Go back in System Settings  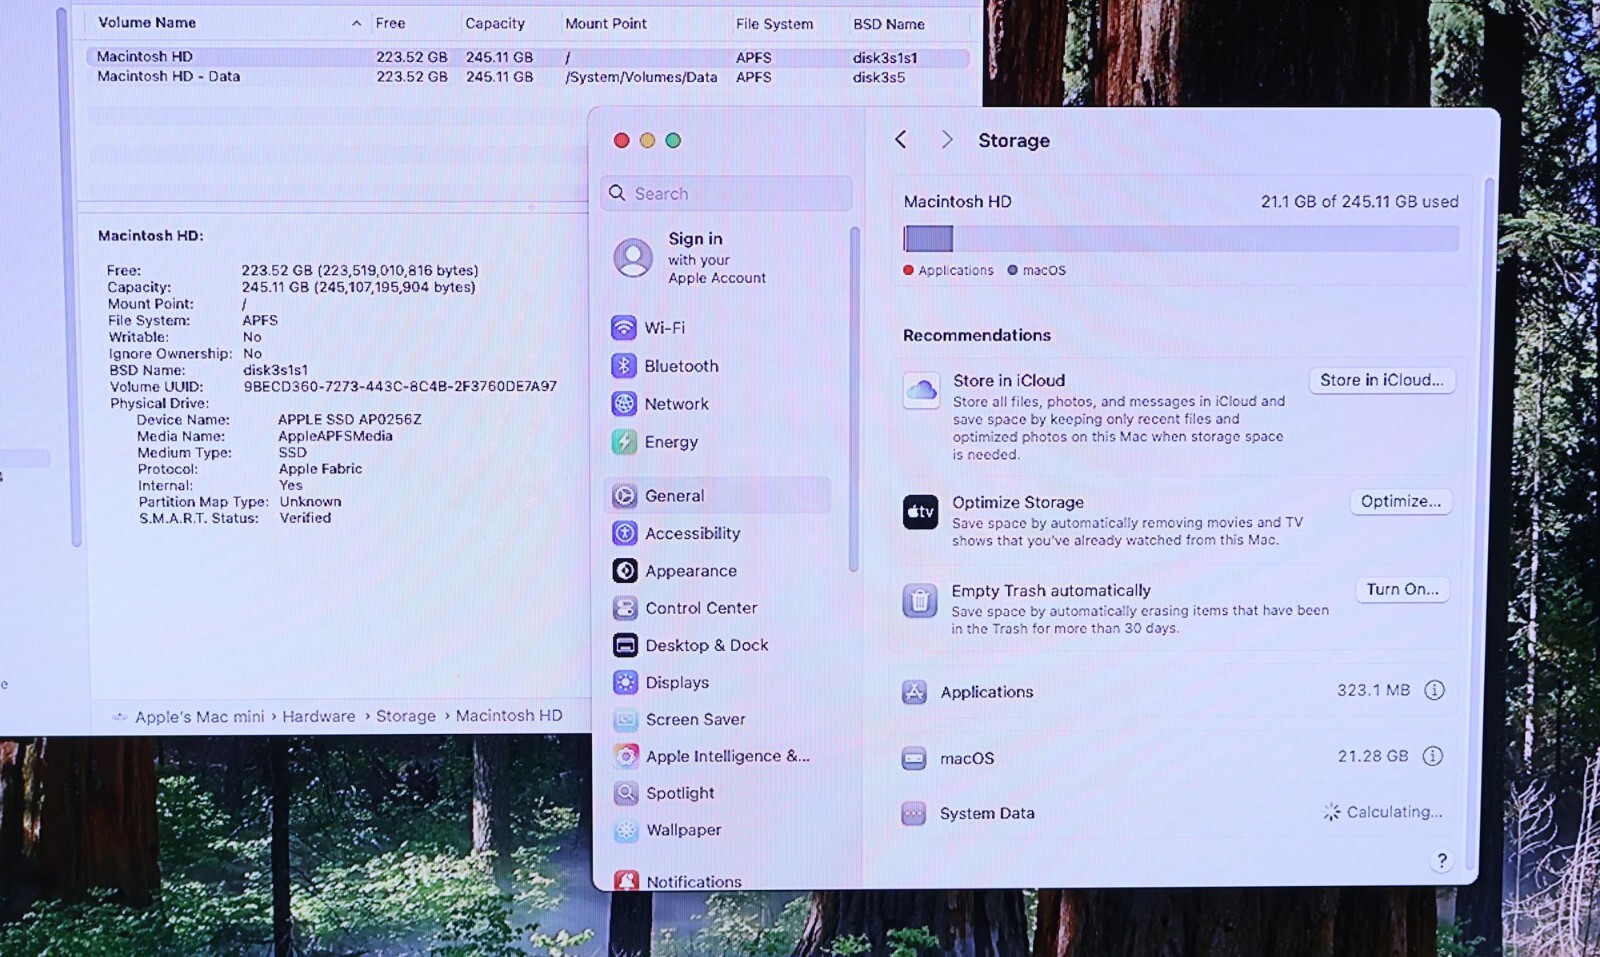(x=901, y=140)
